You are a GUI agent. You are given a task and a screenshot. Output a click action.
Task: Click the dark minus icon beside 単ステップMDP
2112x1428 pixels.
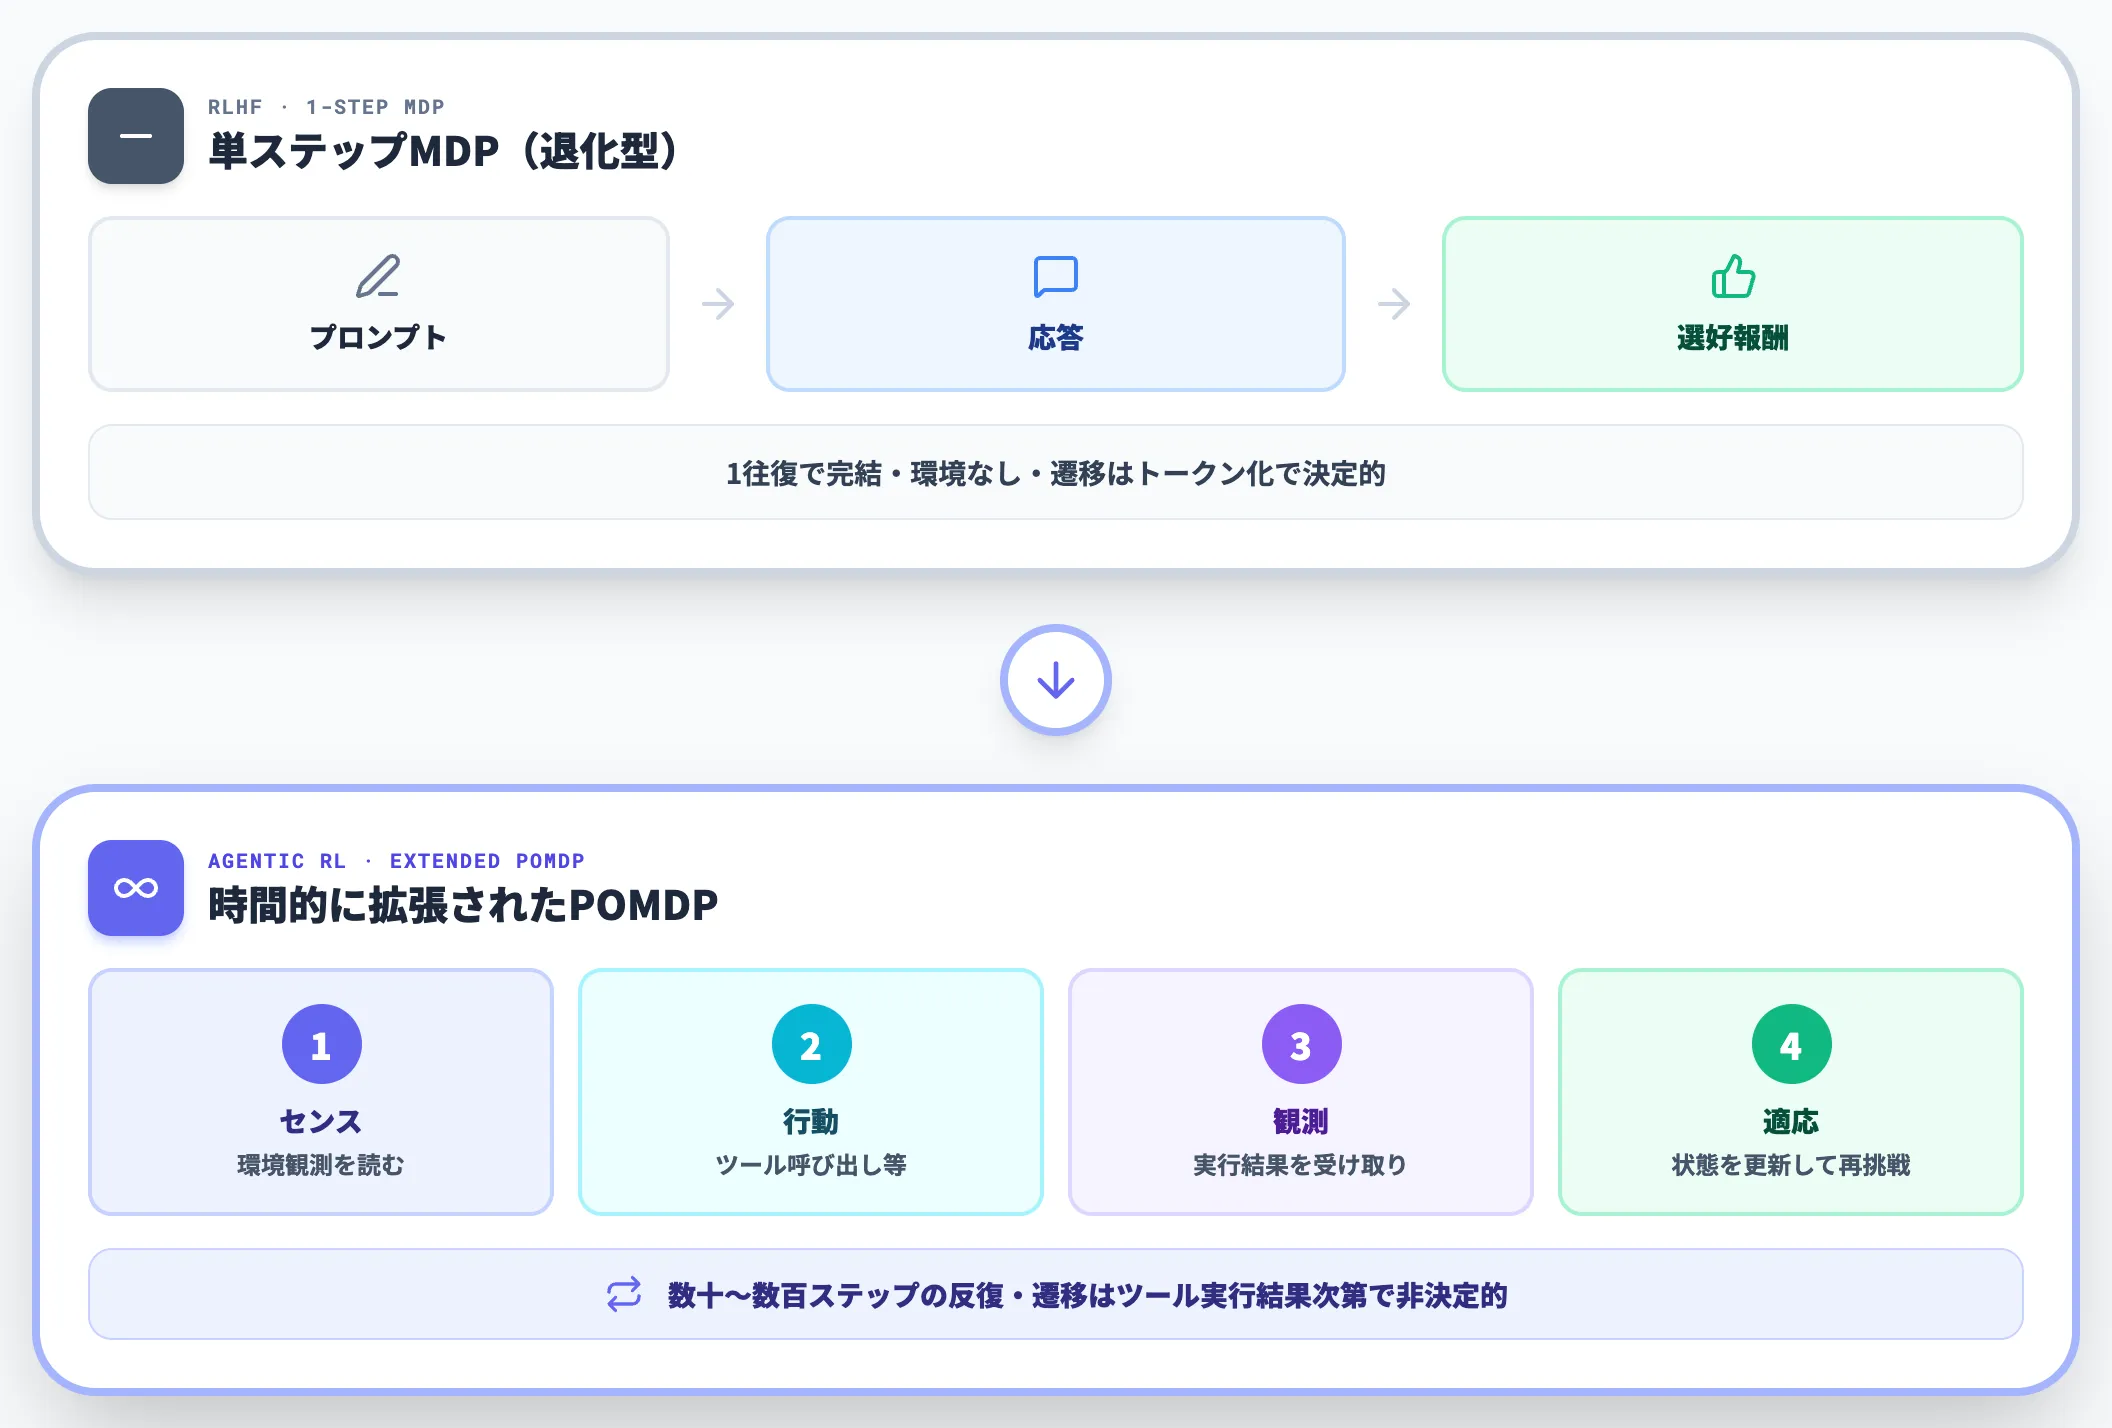click(136, 136)
